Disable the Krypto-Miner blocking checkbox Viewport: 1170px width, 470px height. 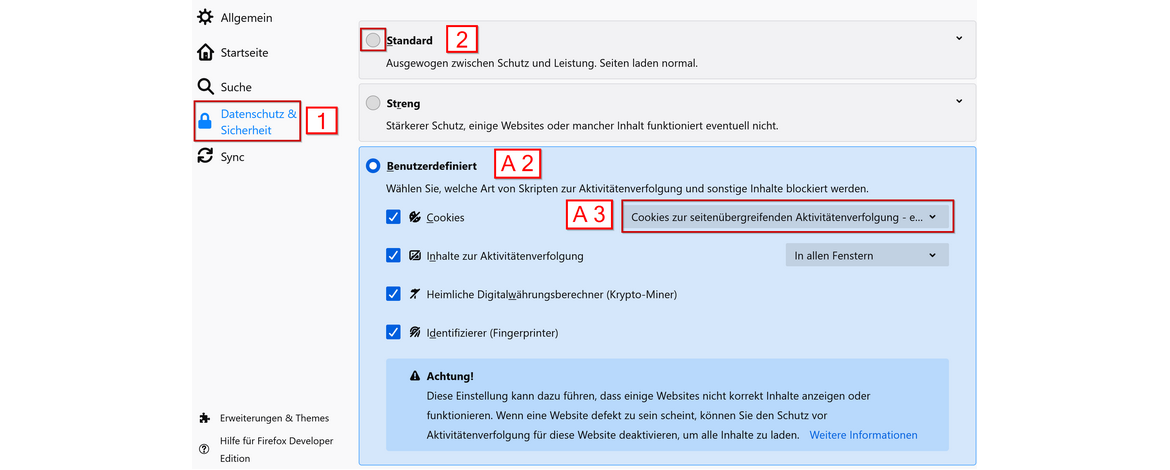pyautogui.click(x=393, y=294)
